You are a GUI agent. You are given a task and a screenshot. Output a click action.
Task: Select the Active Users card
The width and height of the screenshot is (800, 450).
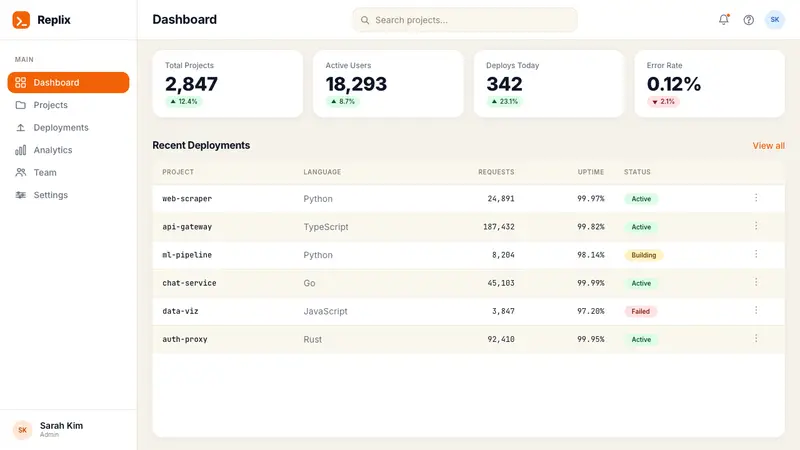pyautogui.click(x=388, y=84)
